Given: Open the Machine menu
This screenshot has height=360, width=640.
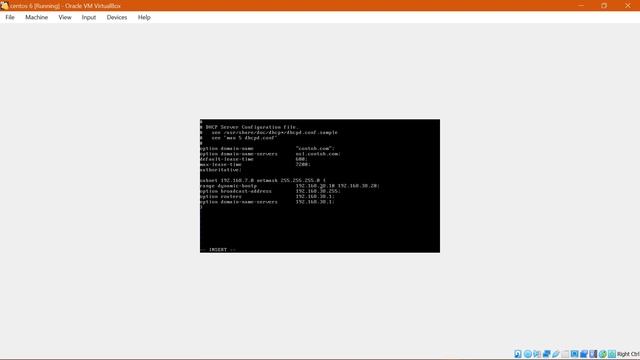Looking at the screenshot, I should click(36, 17).
